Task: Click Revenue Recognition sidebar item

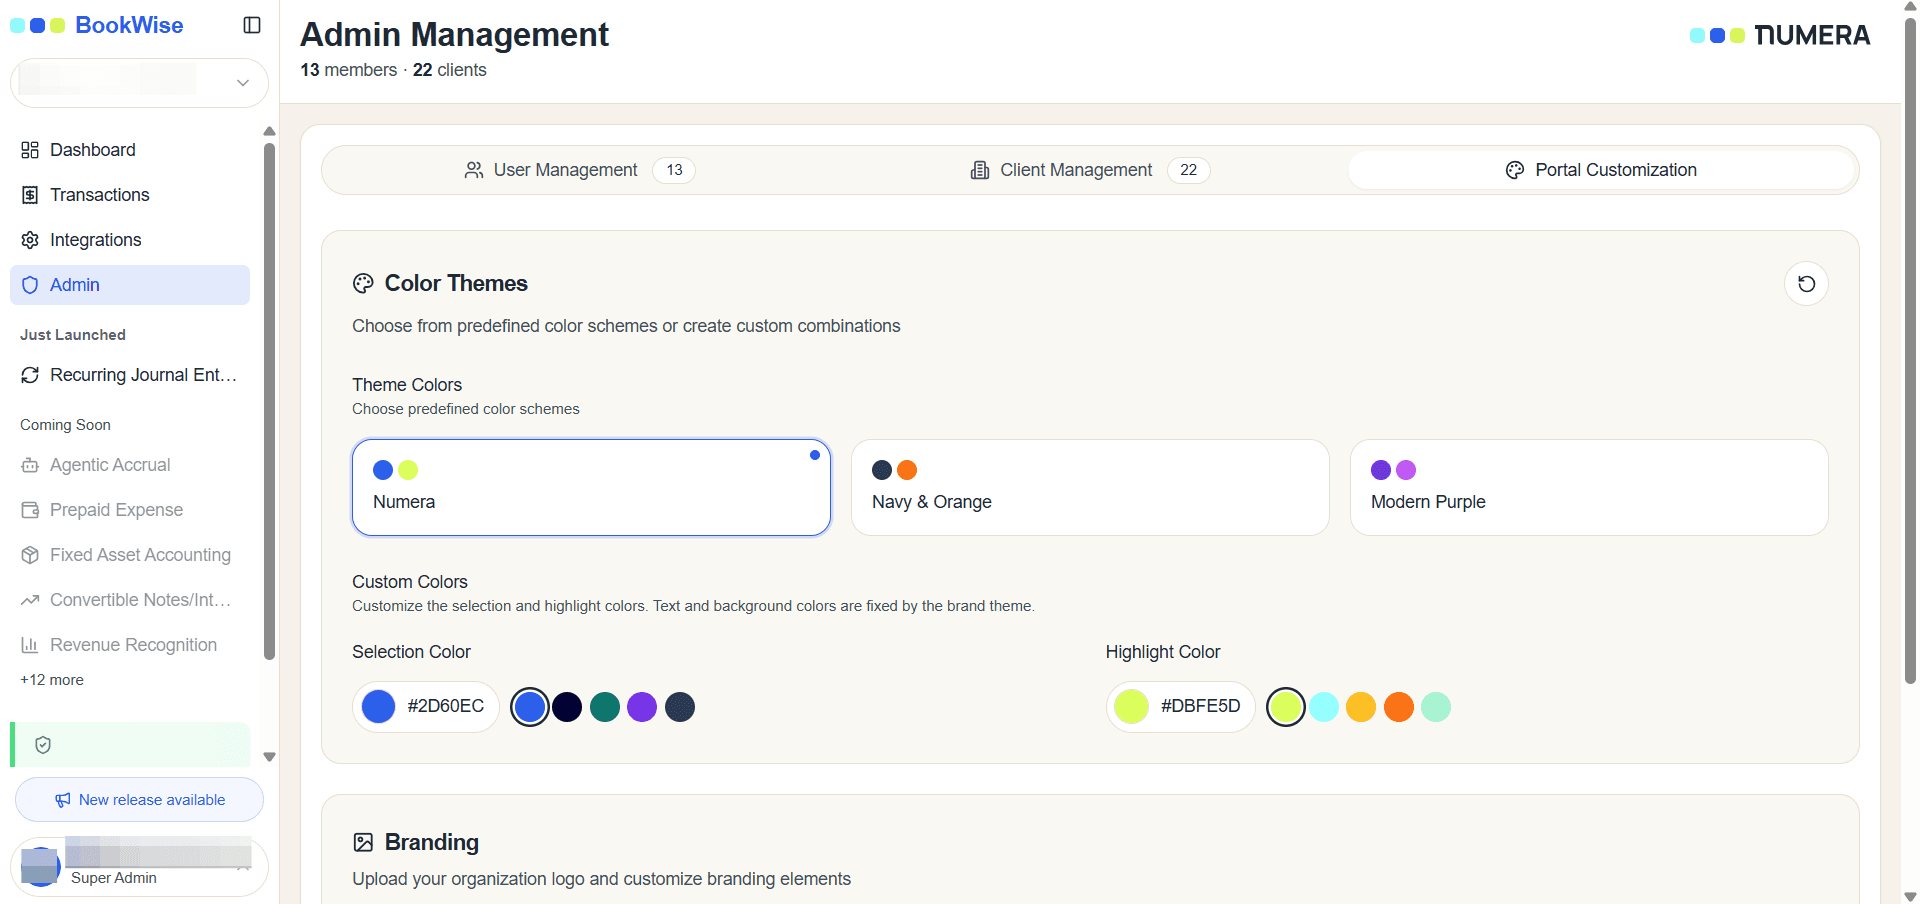Action: (130, 645)
